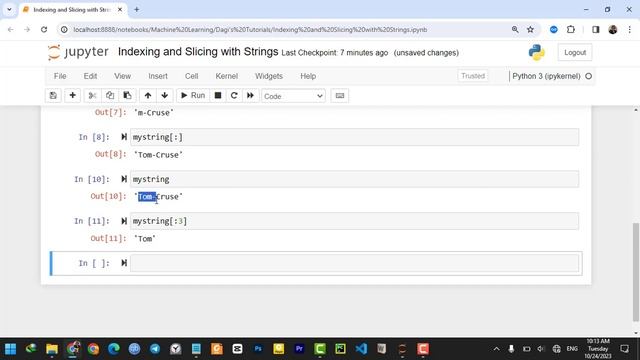Toggle the browser side panel icon
Screen dimensions: 640x360
click(596, 29)
